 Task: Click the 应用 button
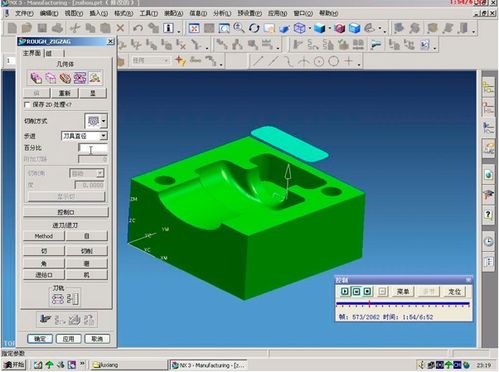(x=68, y=339)
